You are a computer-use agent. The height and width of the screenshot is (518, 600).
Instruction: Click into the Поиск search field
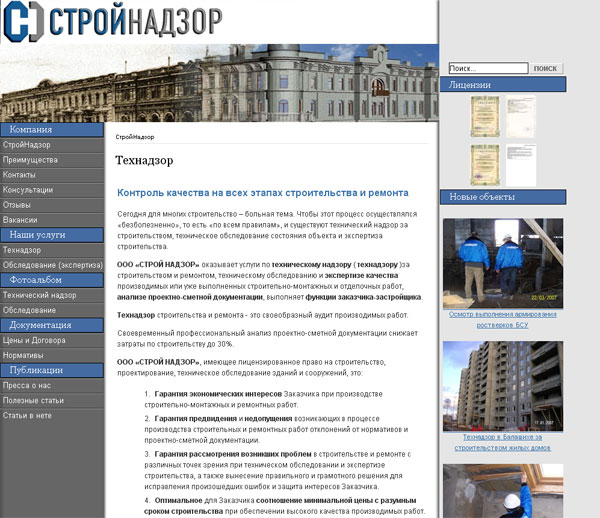click(x=488, y=68)
